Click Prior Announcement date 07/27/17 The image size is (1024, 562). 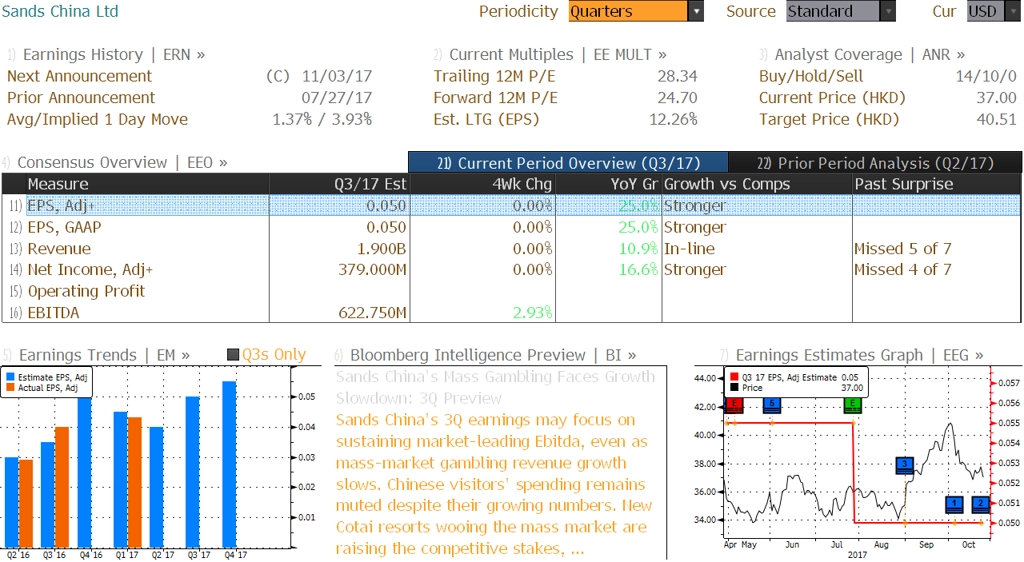(x=337, y=98)
